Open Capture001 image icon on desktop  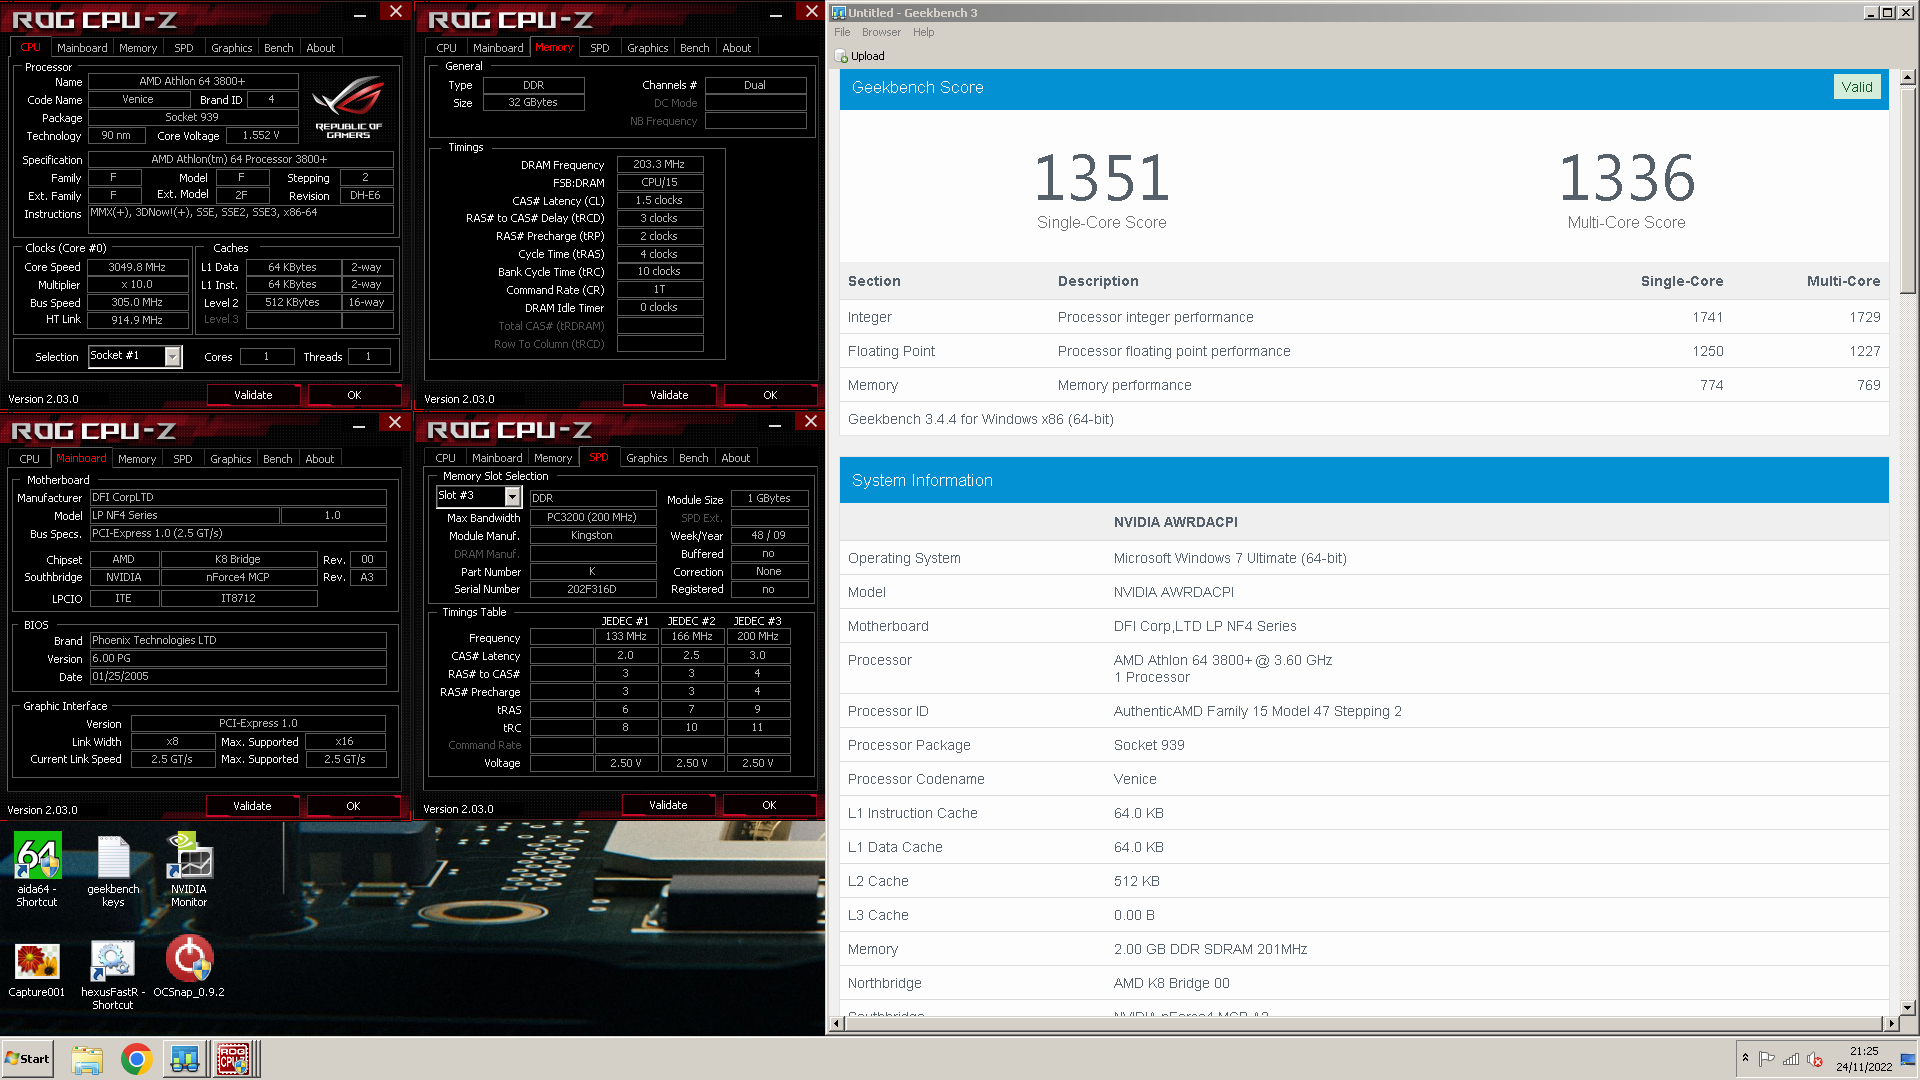pyautogui.click(x=37, y=970)
